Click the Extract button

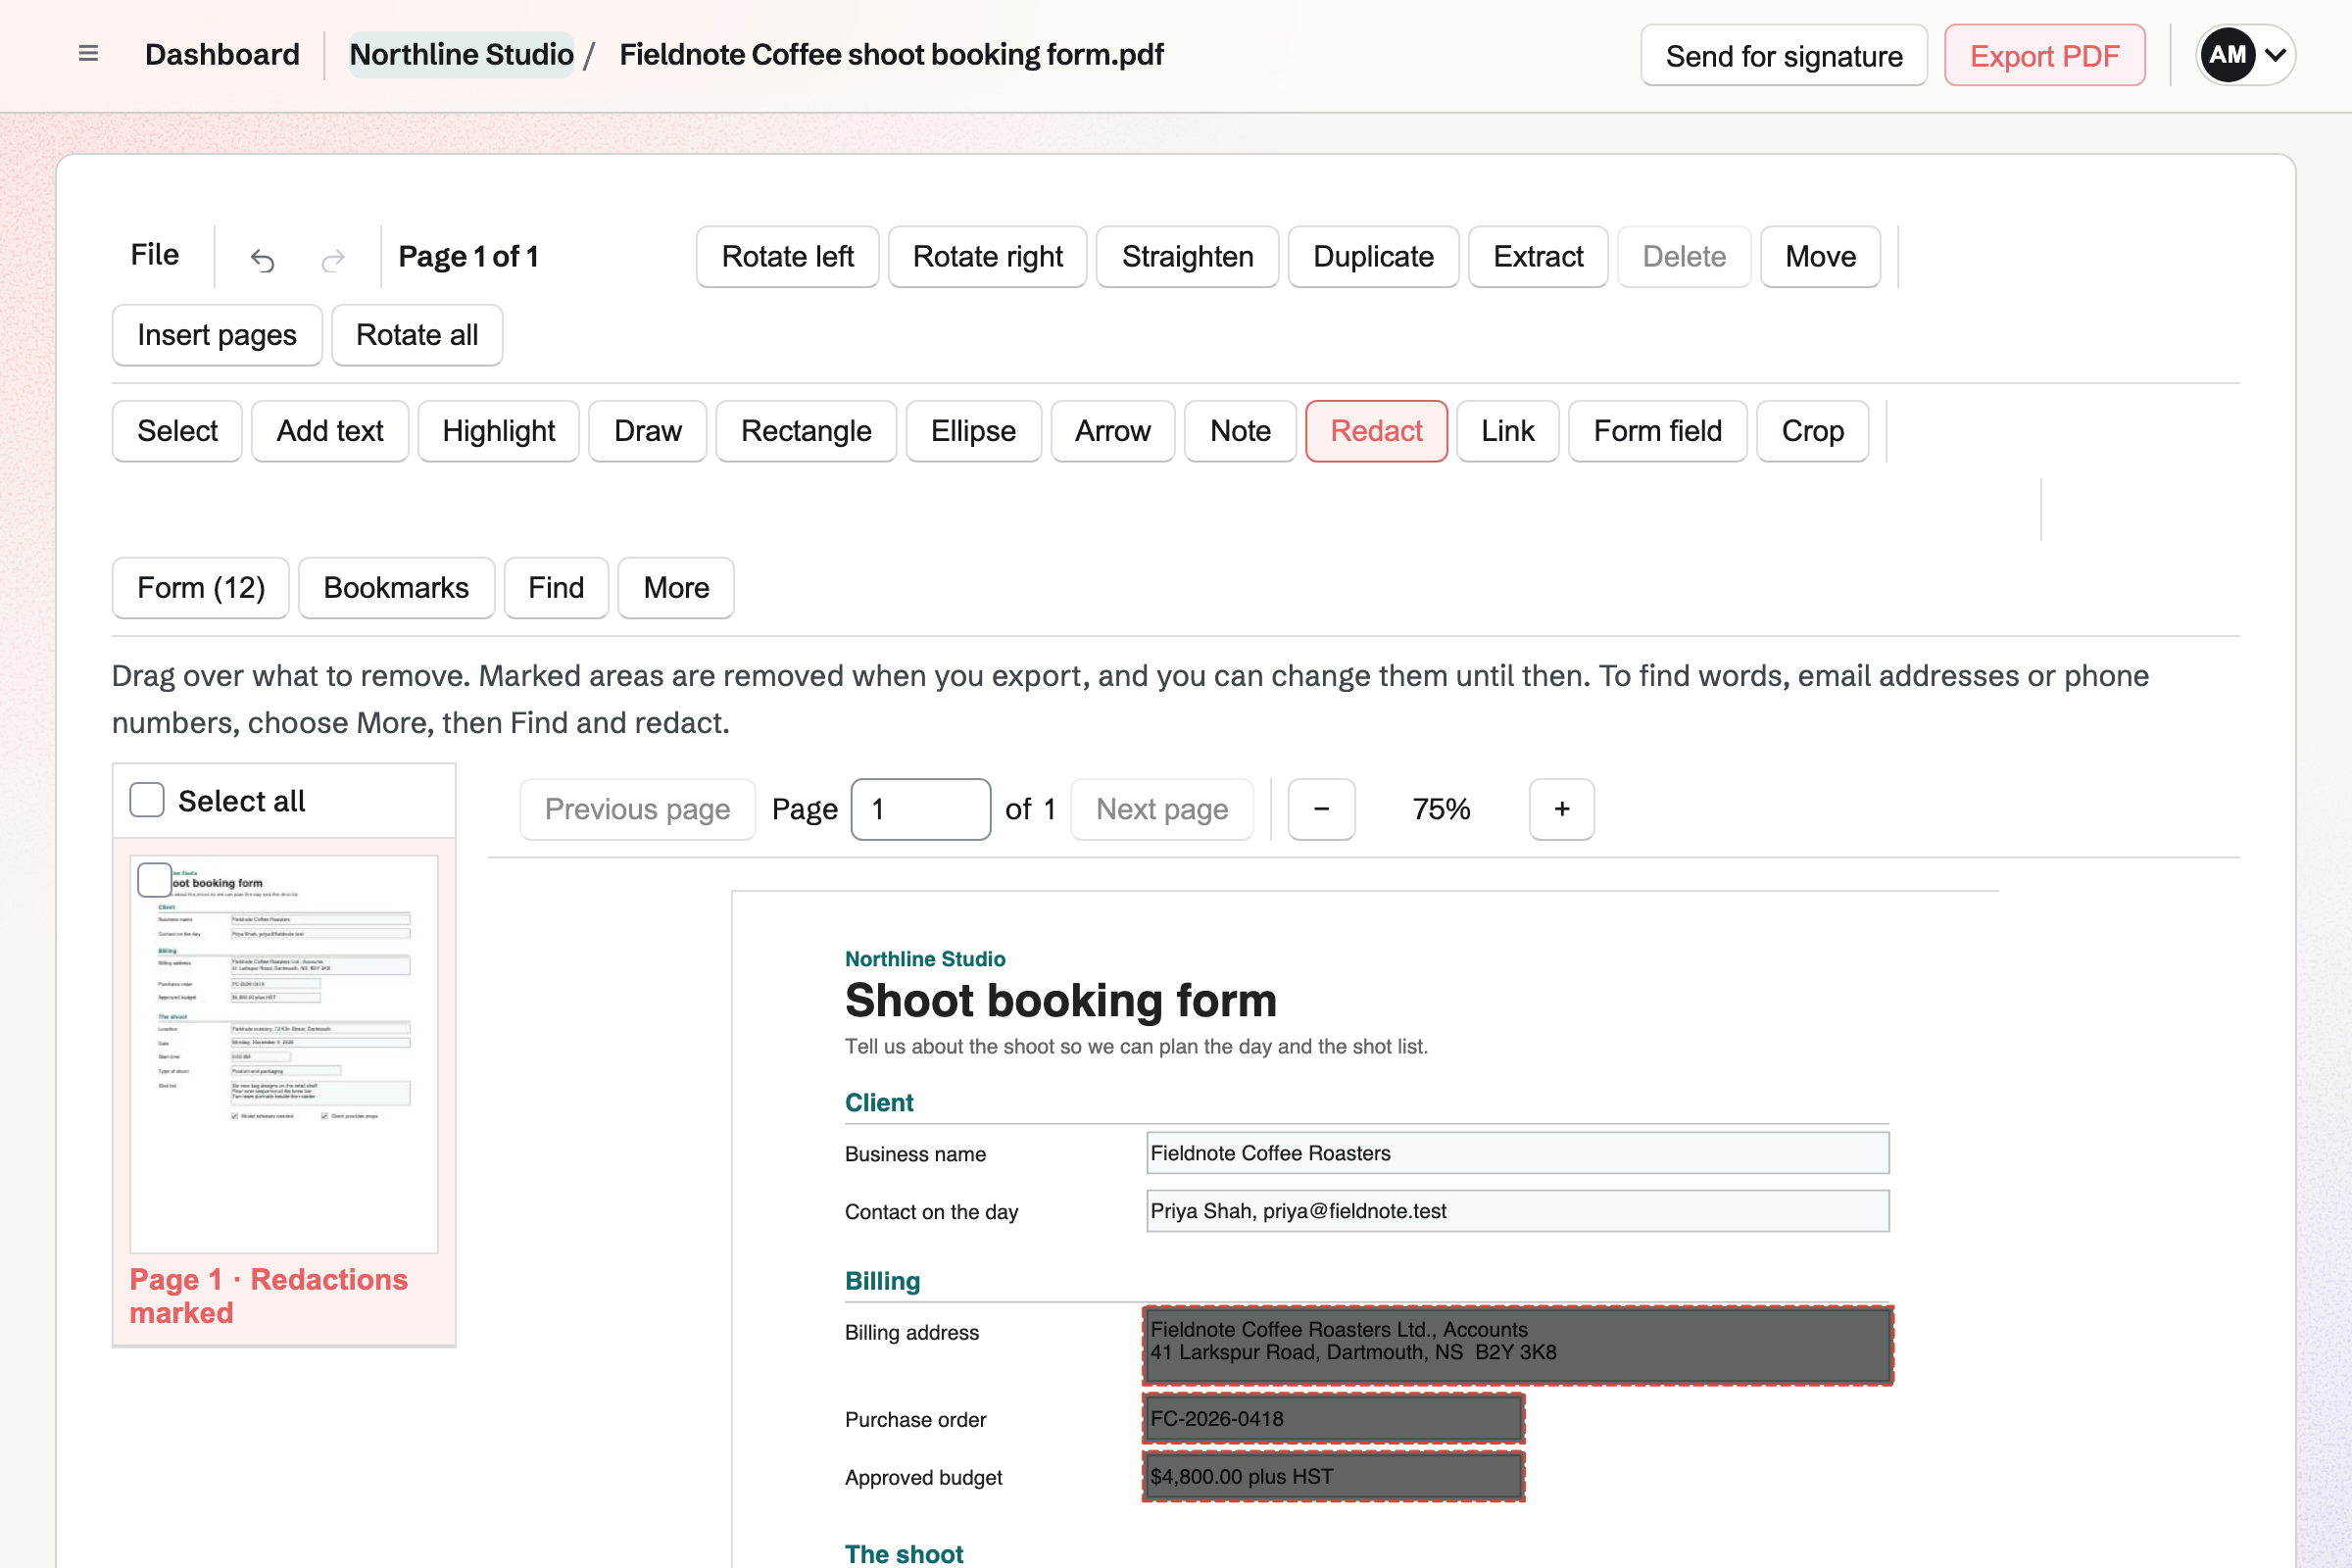coord(1538,257)
